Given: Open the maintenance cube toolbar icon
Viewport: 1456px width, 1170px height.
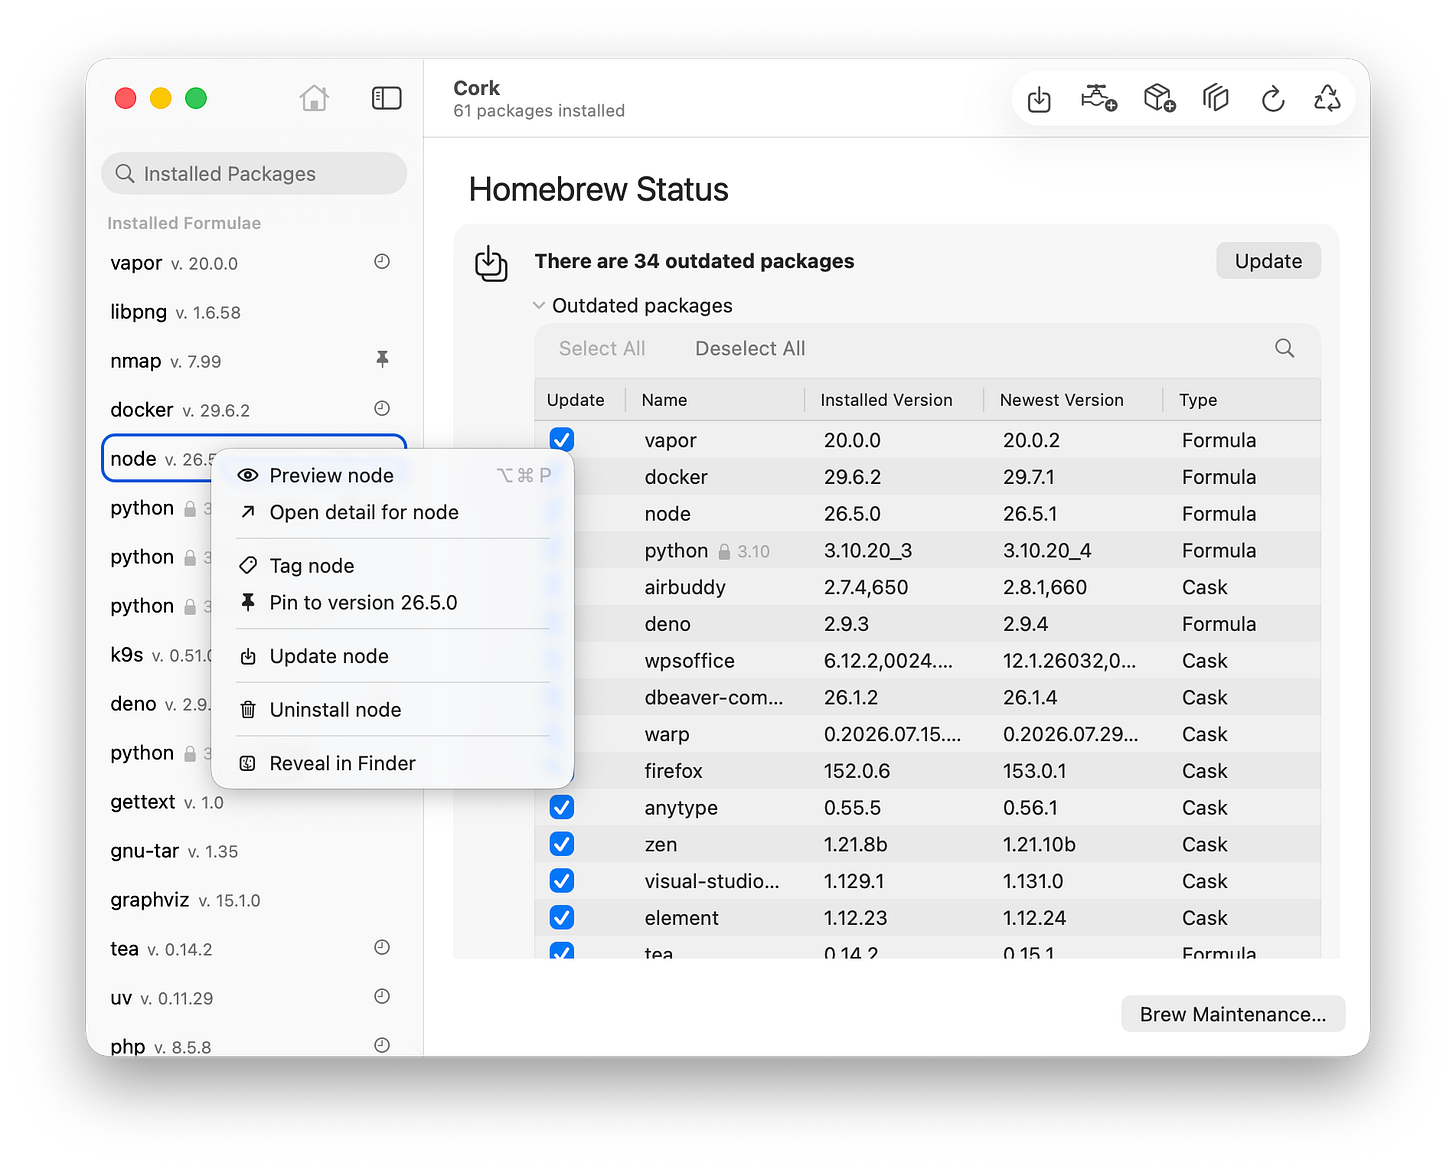Looking at the screenshot, I should click(x=1216, y=98).
